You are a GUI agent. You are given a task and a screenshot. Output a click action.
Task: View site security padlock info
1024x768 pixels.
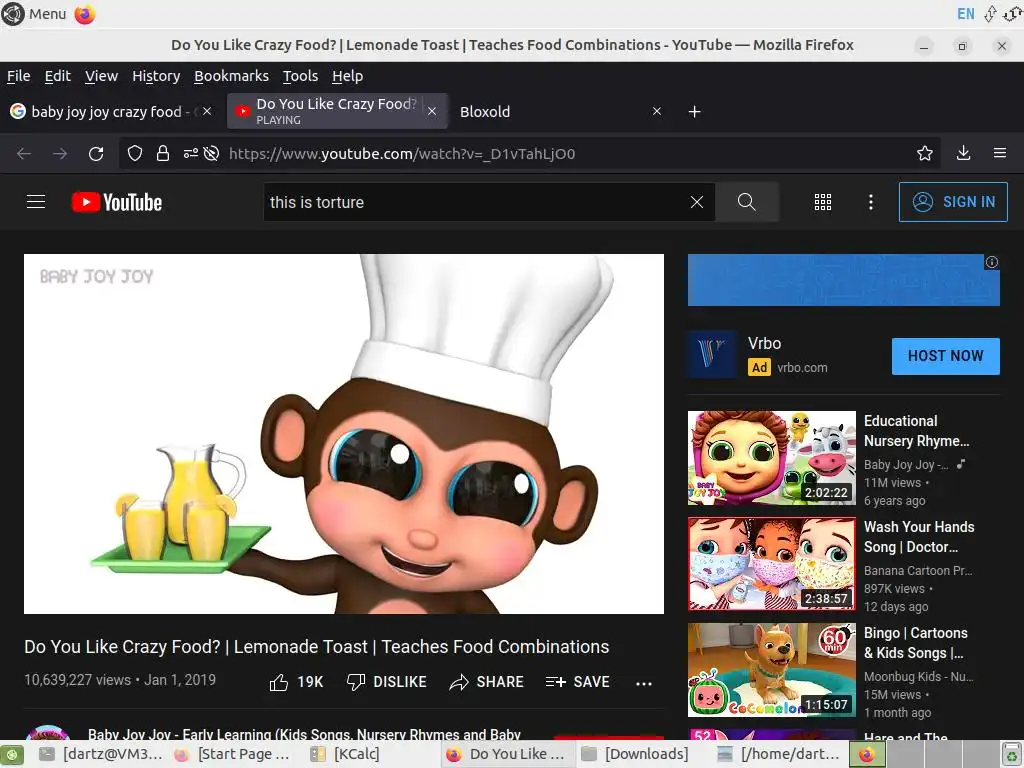tap(163, 153)
